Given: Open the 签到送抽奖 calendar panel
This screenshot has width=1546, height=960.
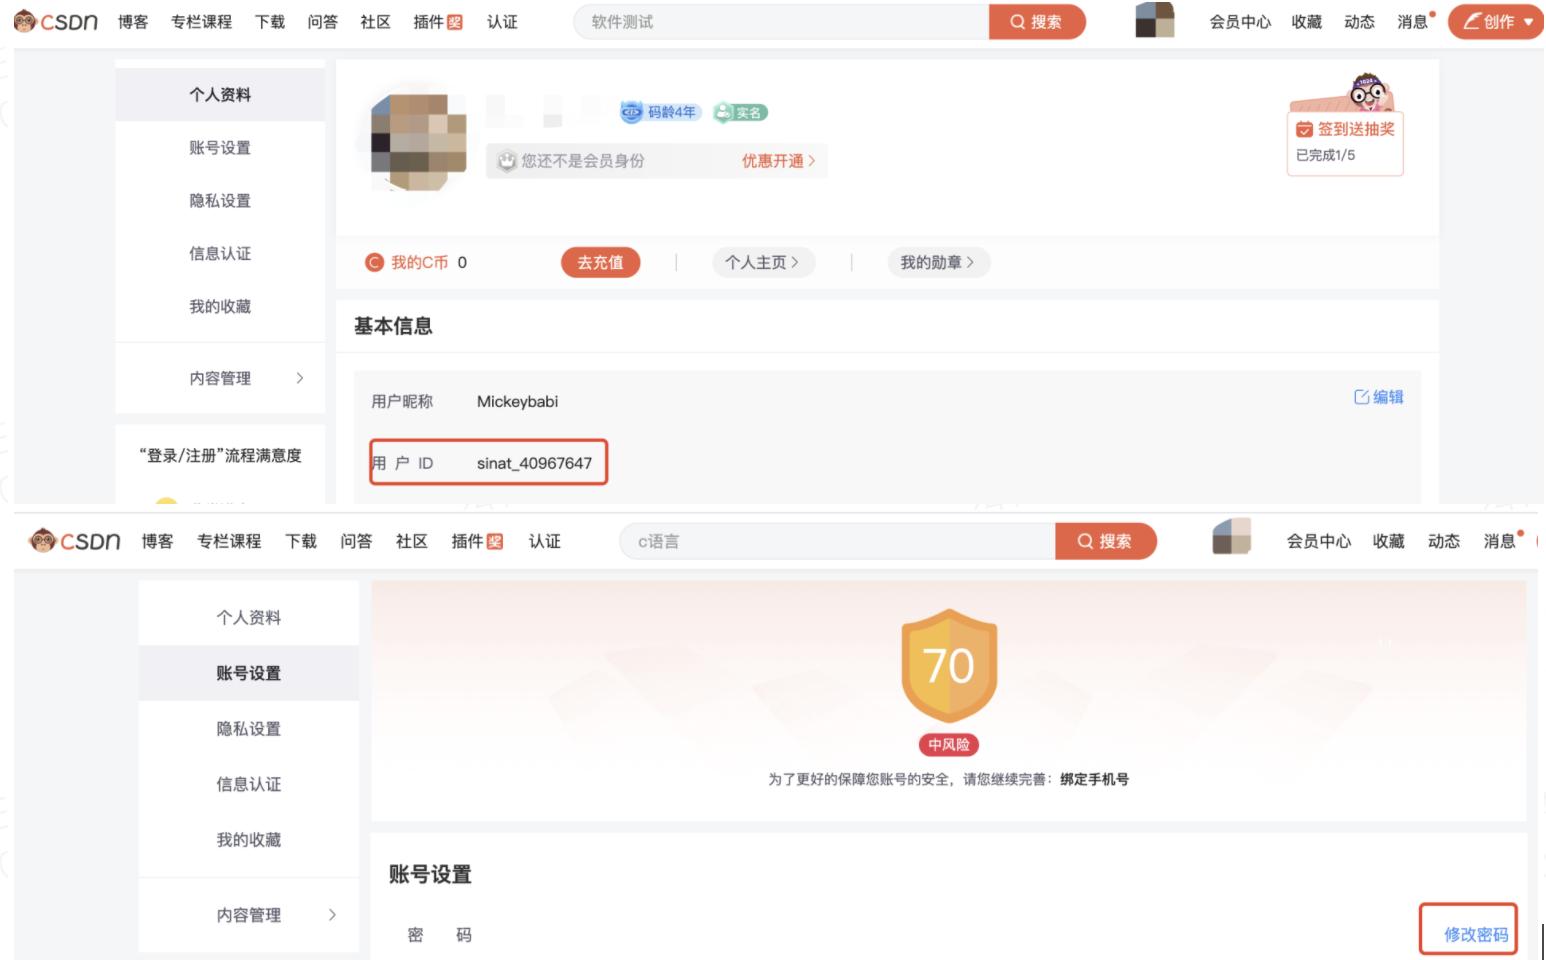Looking at the screenshot, I should pos(1345,128).
